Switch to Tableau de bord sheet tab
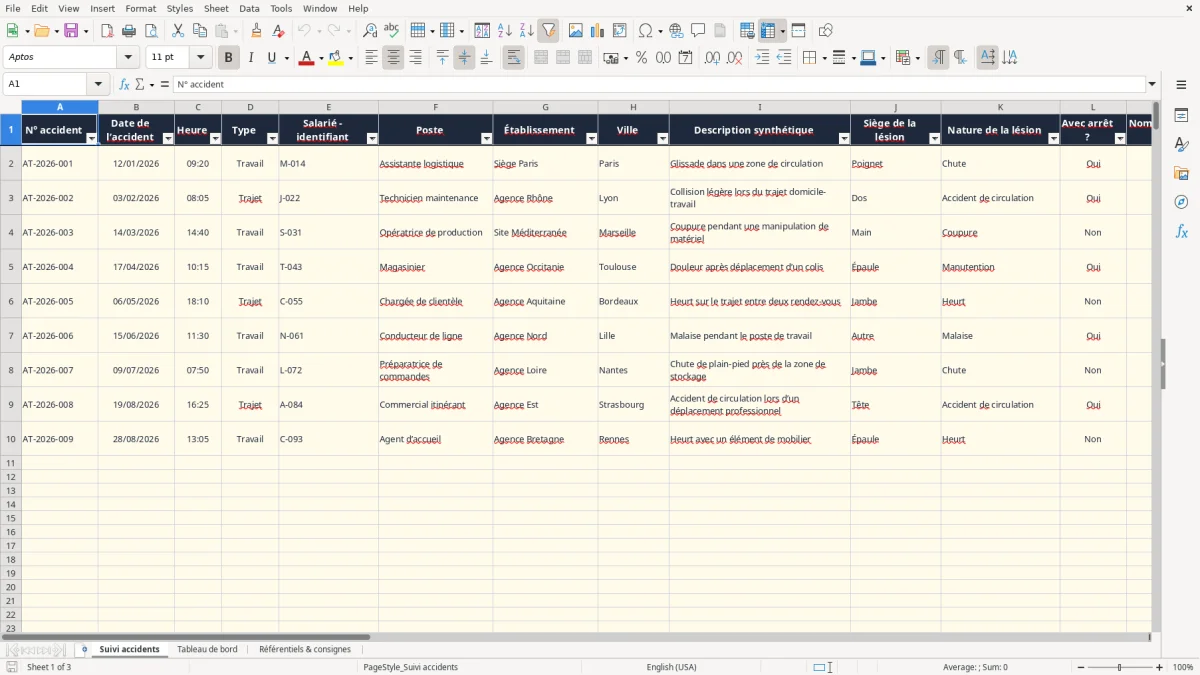 (207, 649)
